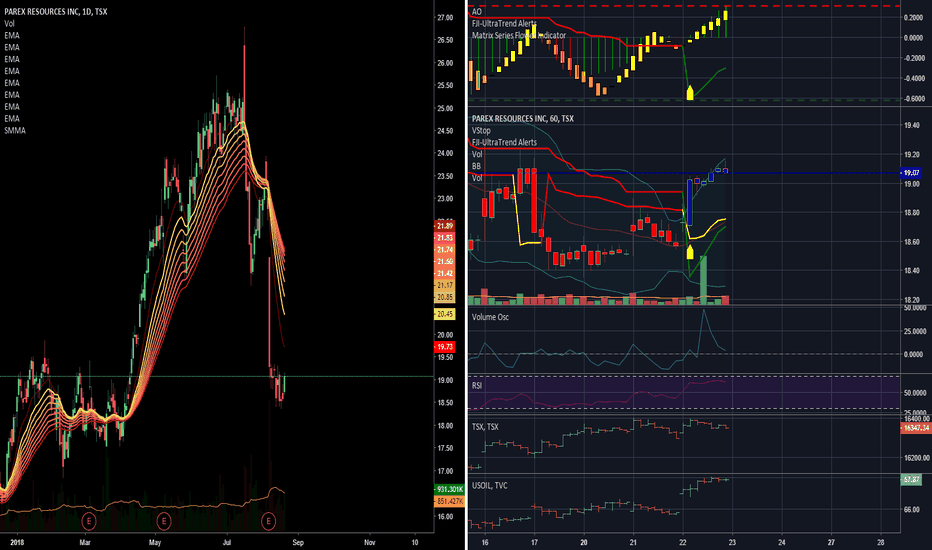
Task: Click yellow up-arrow alert in AO pane
Action: (x=689, y=92)
